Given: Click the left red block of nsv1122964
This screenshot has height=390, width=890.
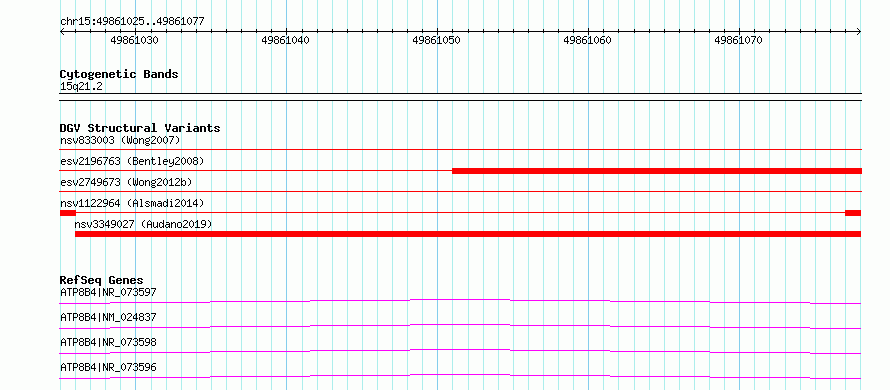Looking at the screenshot, I should [68, 213].
